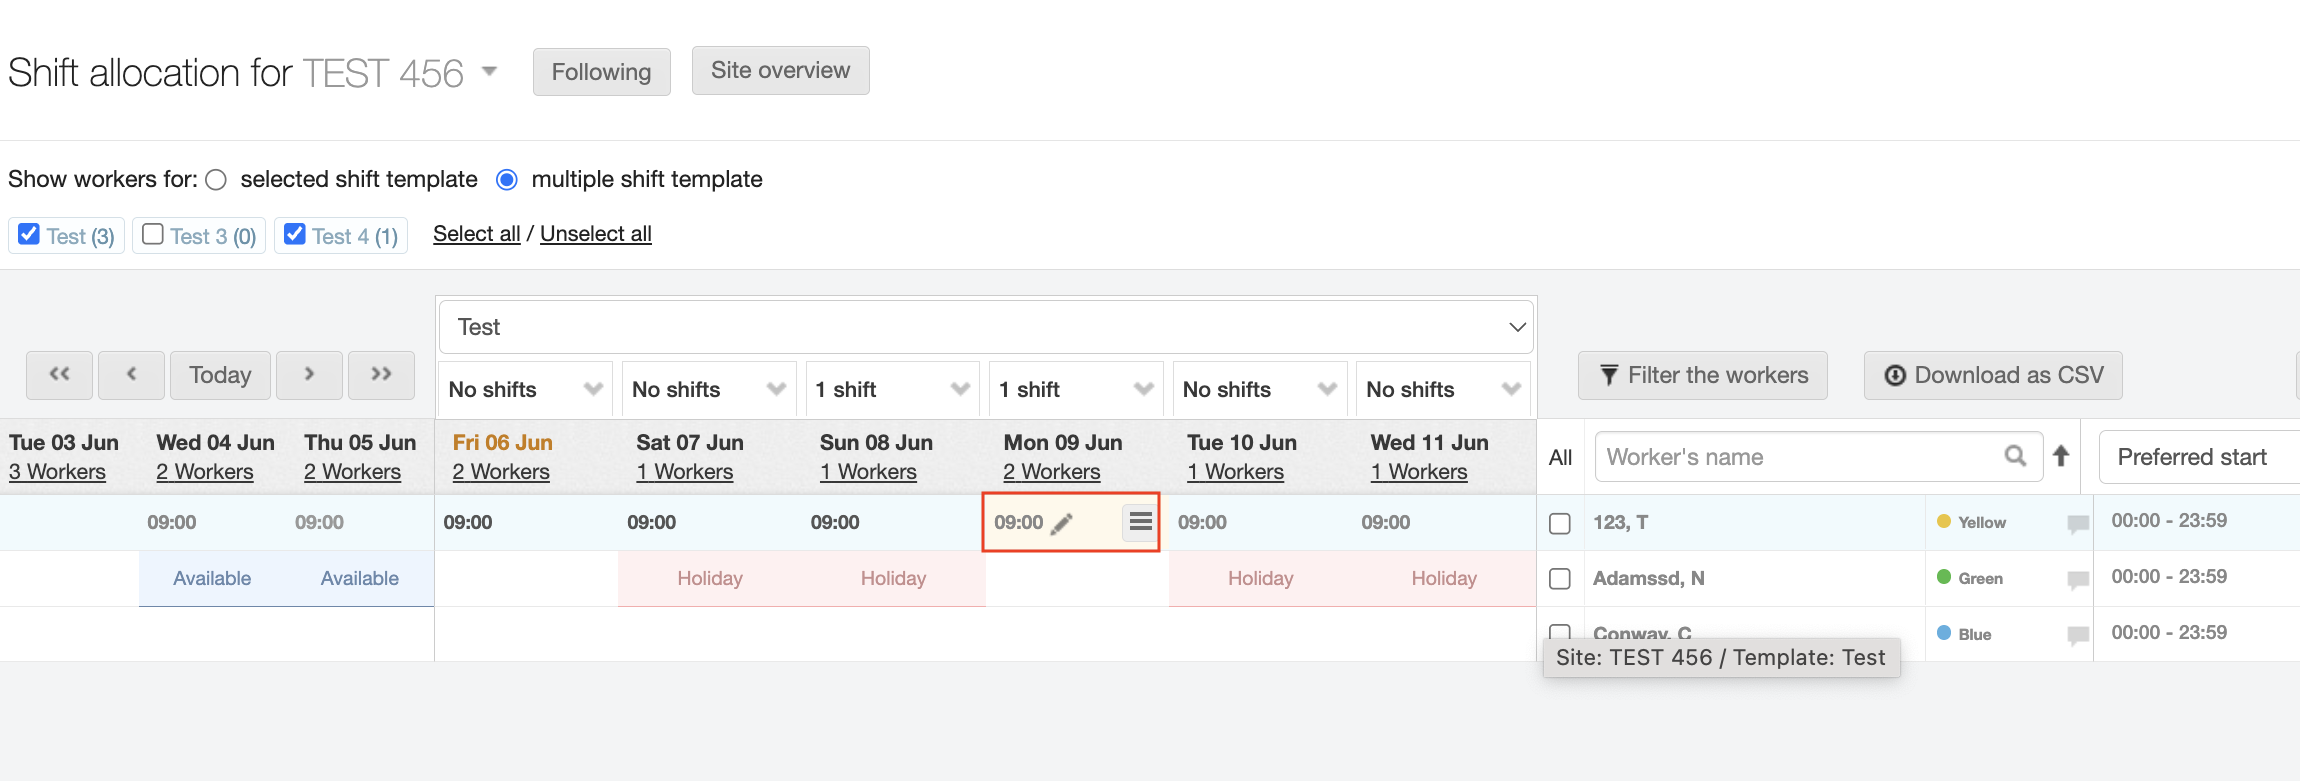Screen dimensions: 2300x781
Task: Expand the site name dropdown arrow beside TEST 456
Action: [489, 72]
